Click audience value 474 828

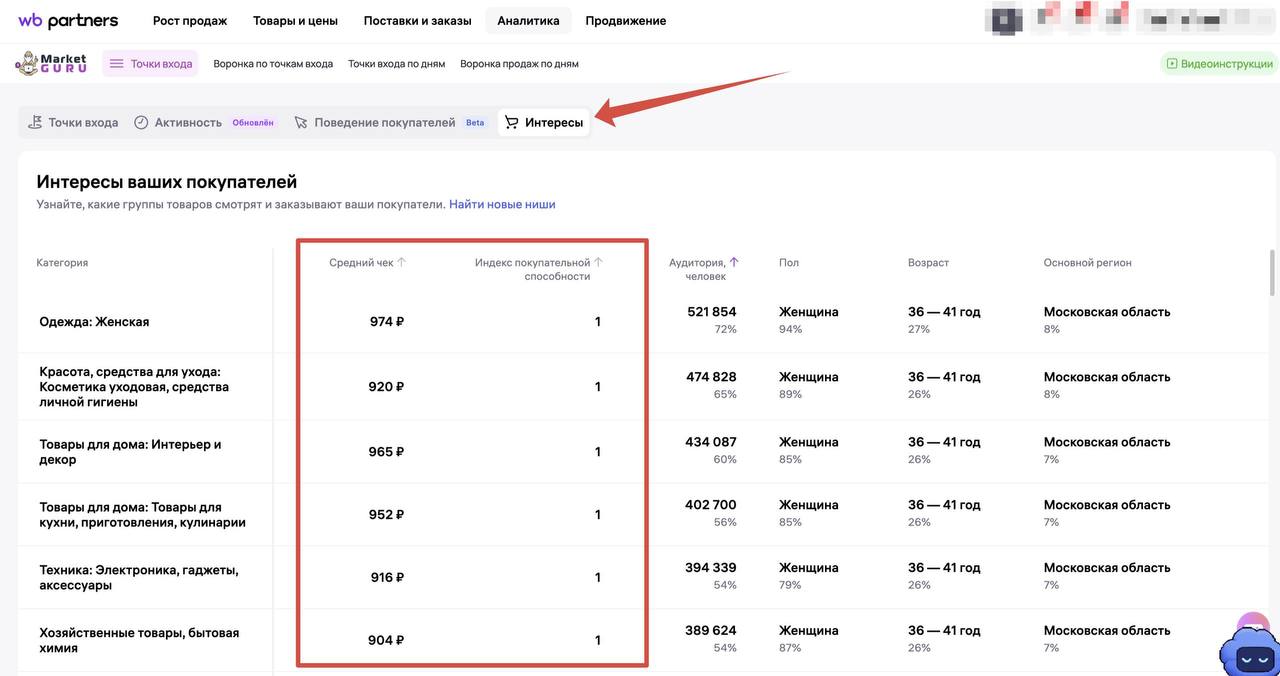[x=712, y=377]
